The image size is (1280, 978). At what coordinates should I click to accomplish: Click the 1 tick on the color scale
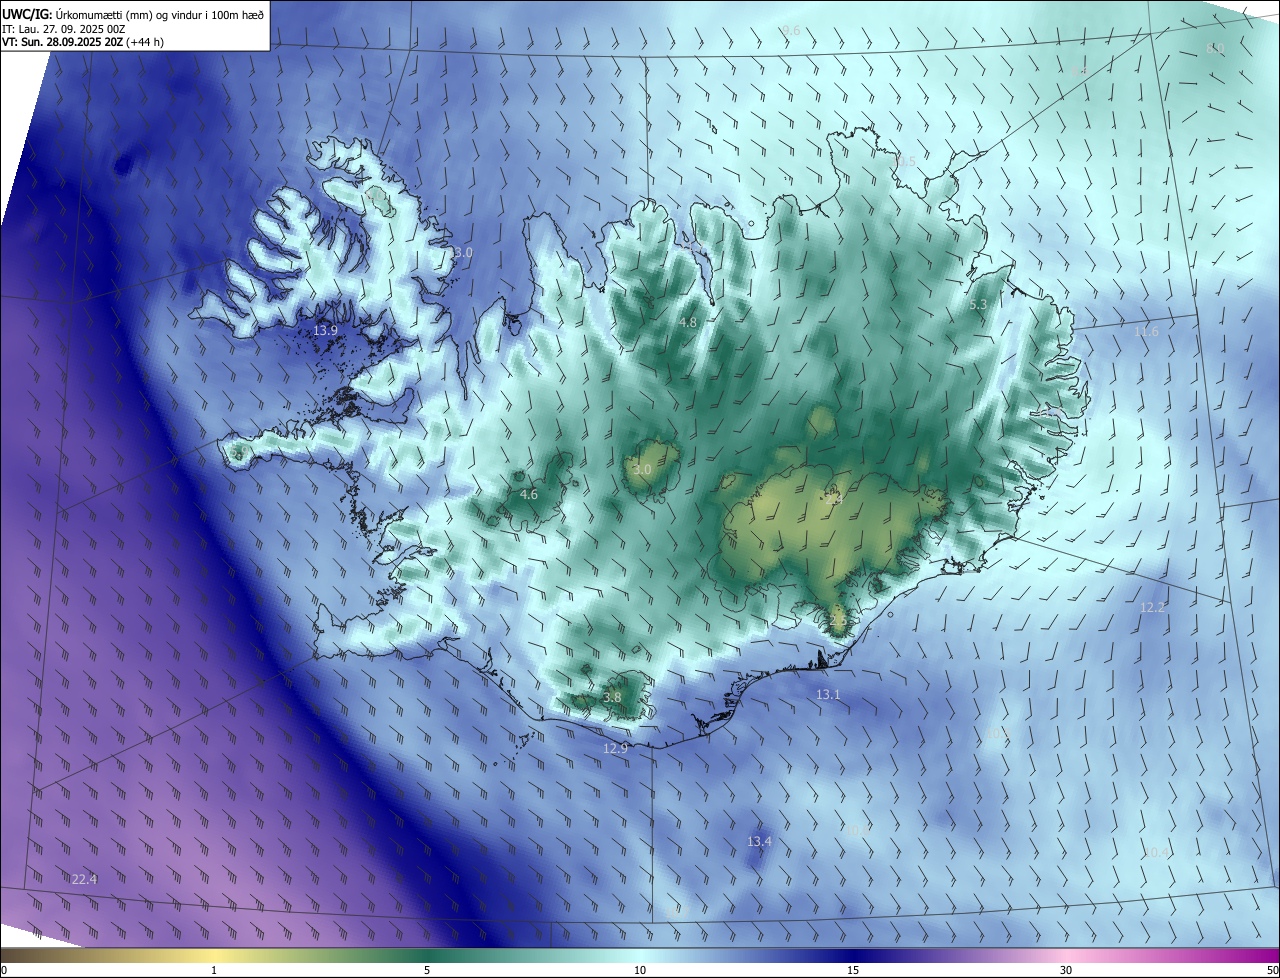214,971
